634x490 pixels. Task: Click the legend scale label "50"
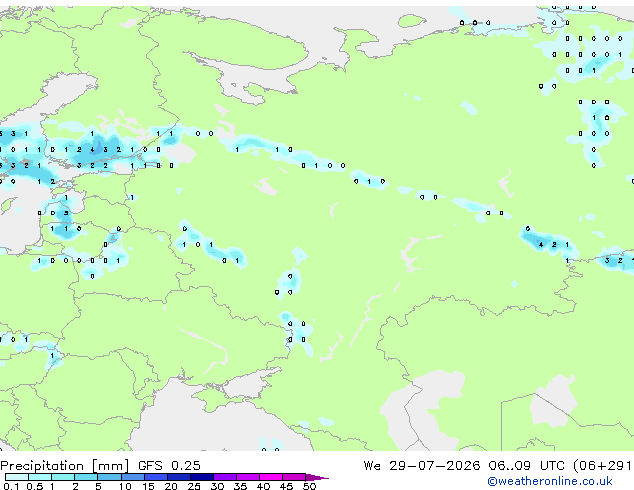coord(309,486)
